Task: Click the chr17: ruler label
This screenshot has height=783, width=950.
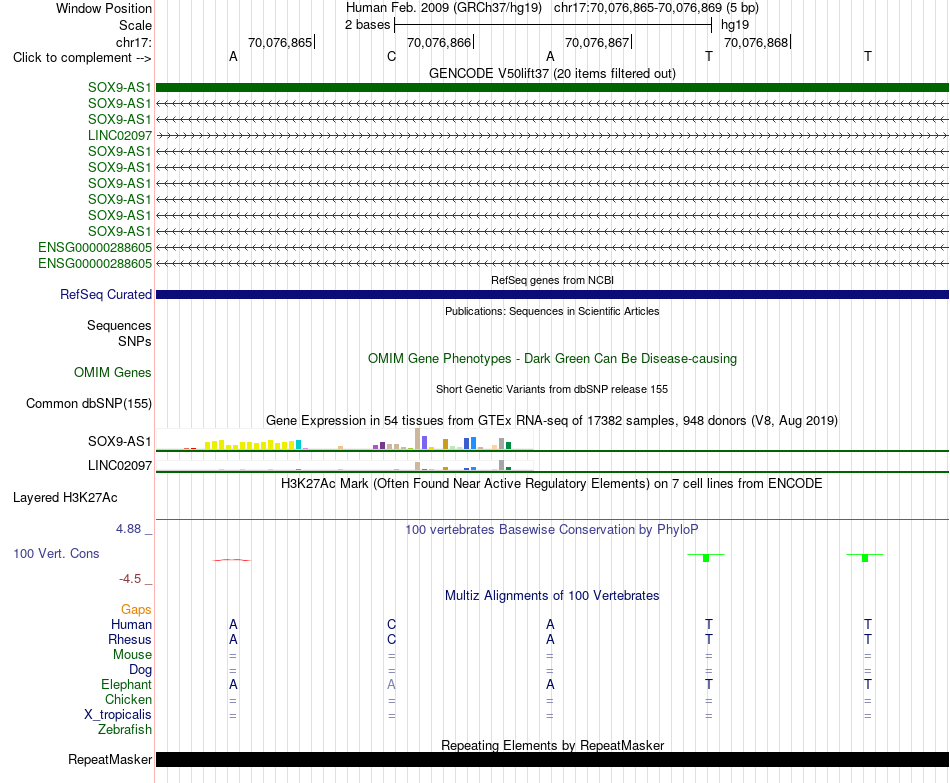Action: pos(134,42)
